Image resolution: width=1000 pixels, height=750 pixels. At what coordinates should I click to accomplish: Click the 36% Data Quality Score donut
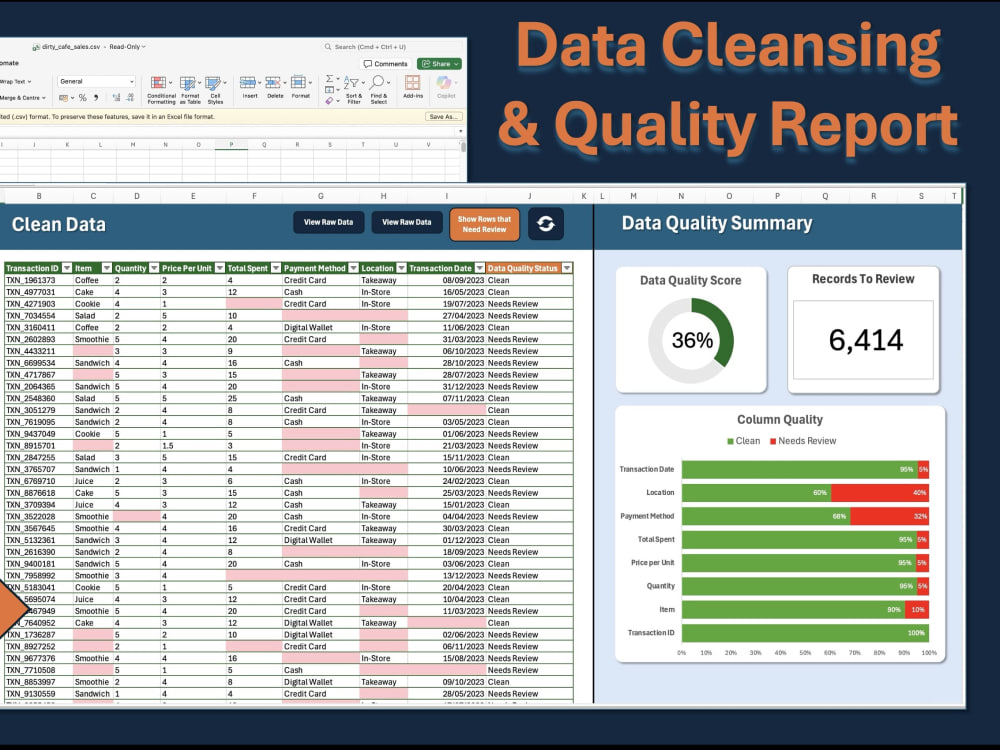(x=691, y=340)
